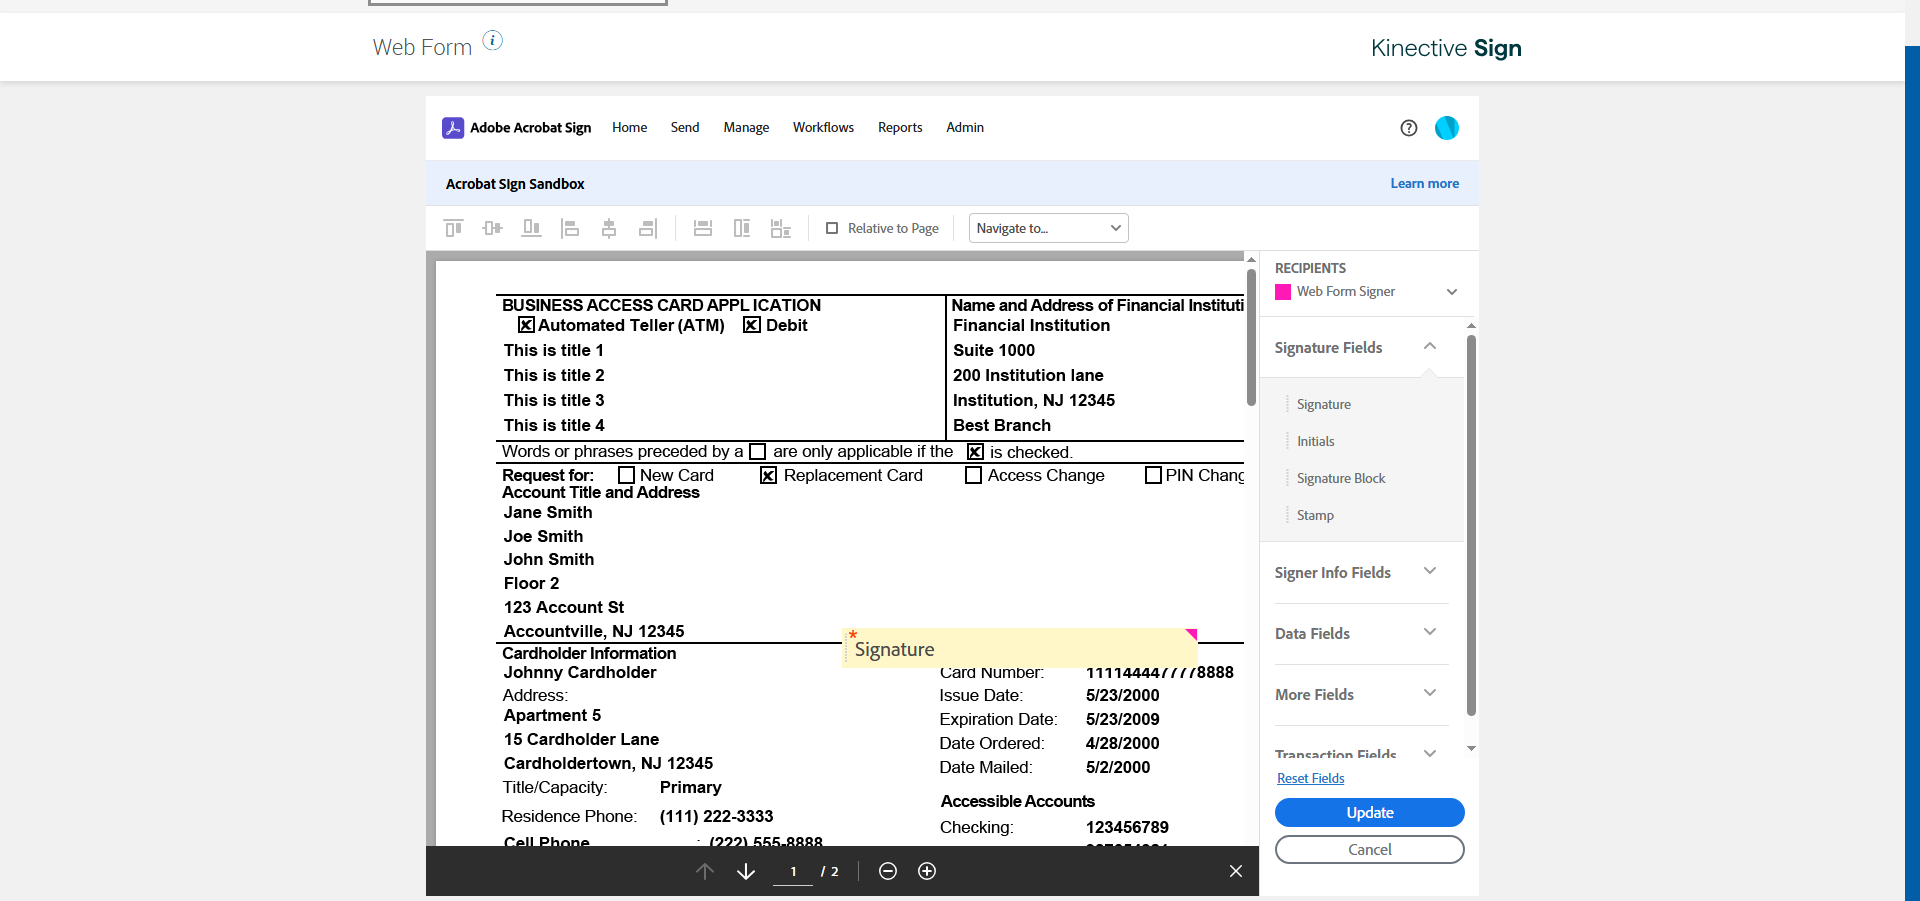1920x901 pixels.
Task: Open the Manage menu
Action: pyautogui.click(x=746, y=127)
